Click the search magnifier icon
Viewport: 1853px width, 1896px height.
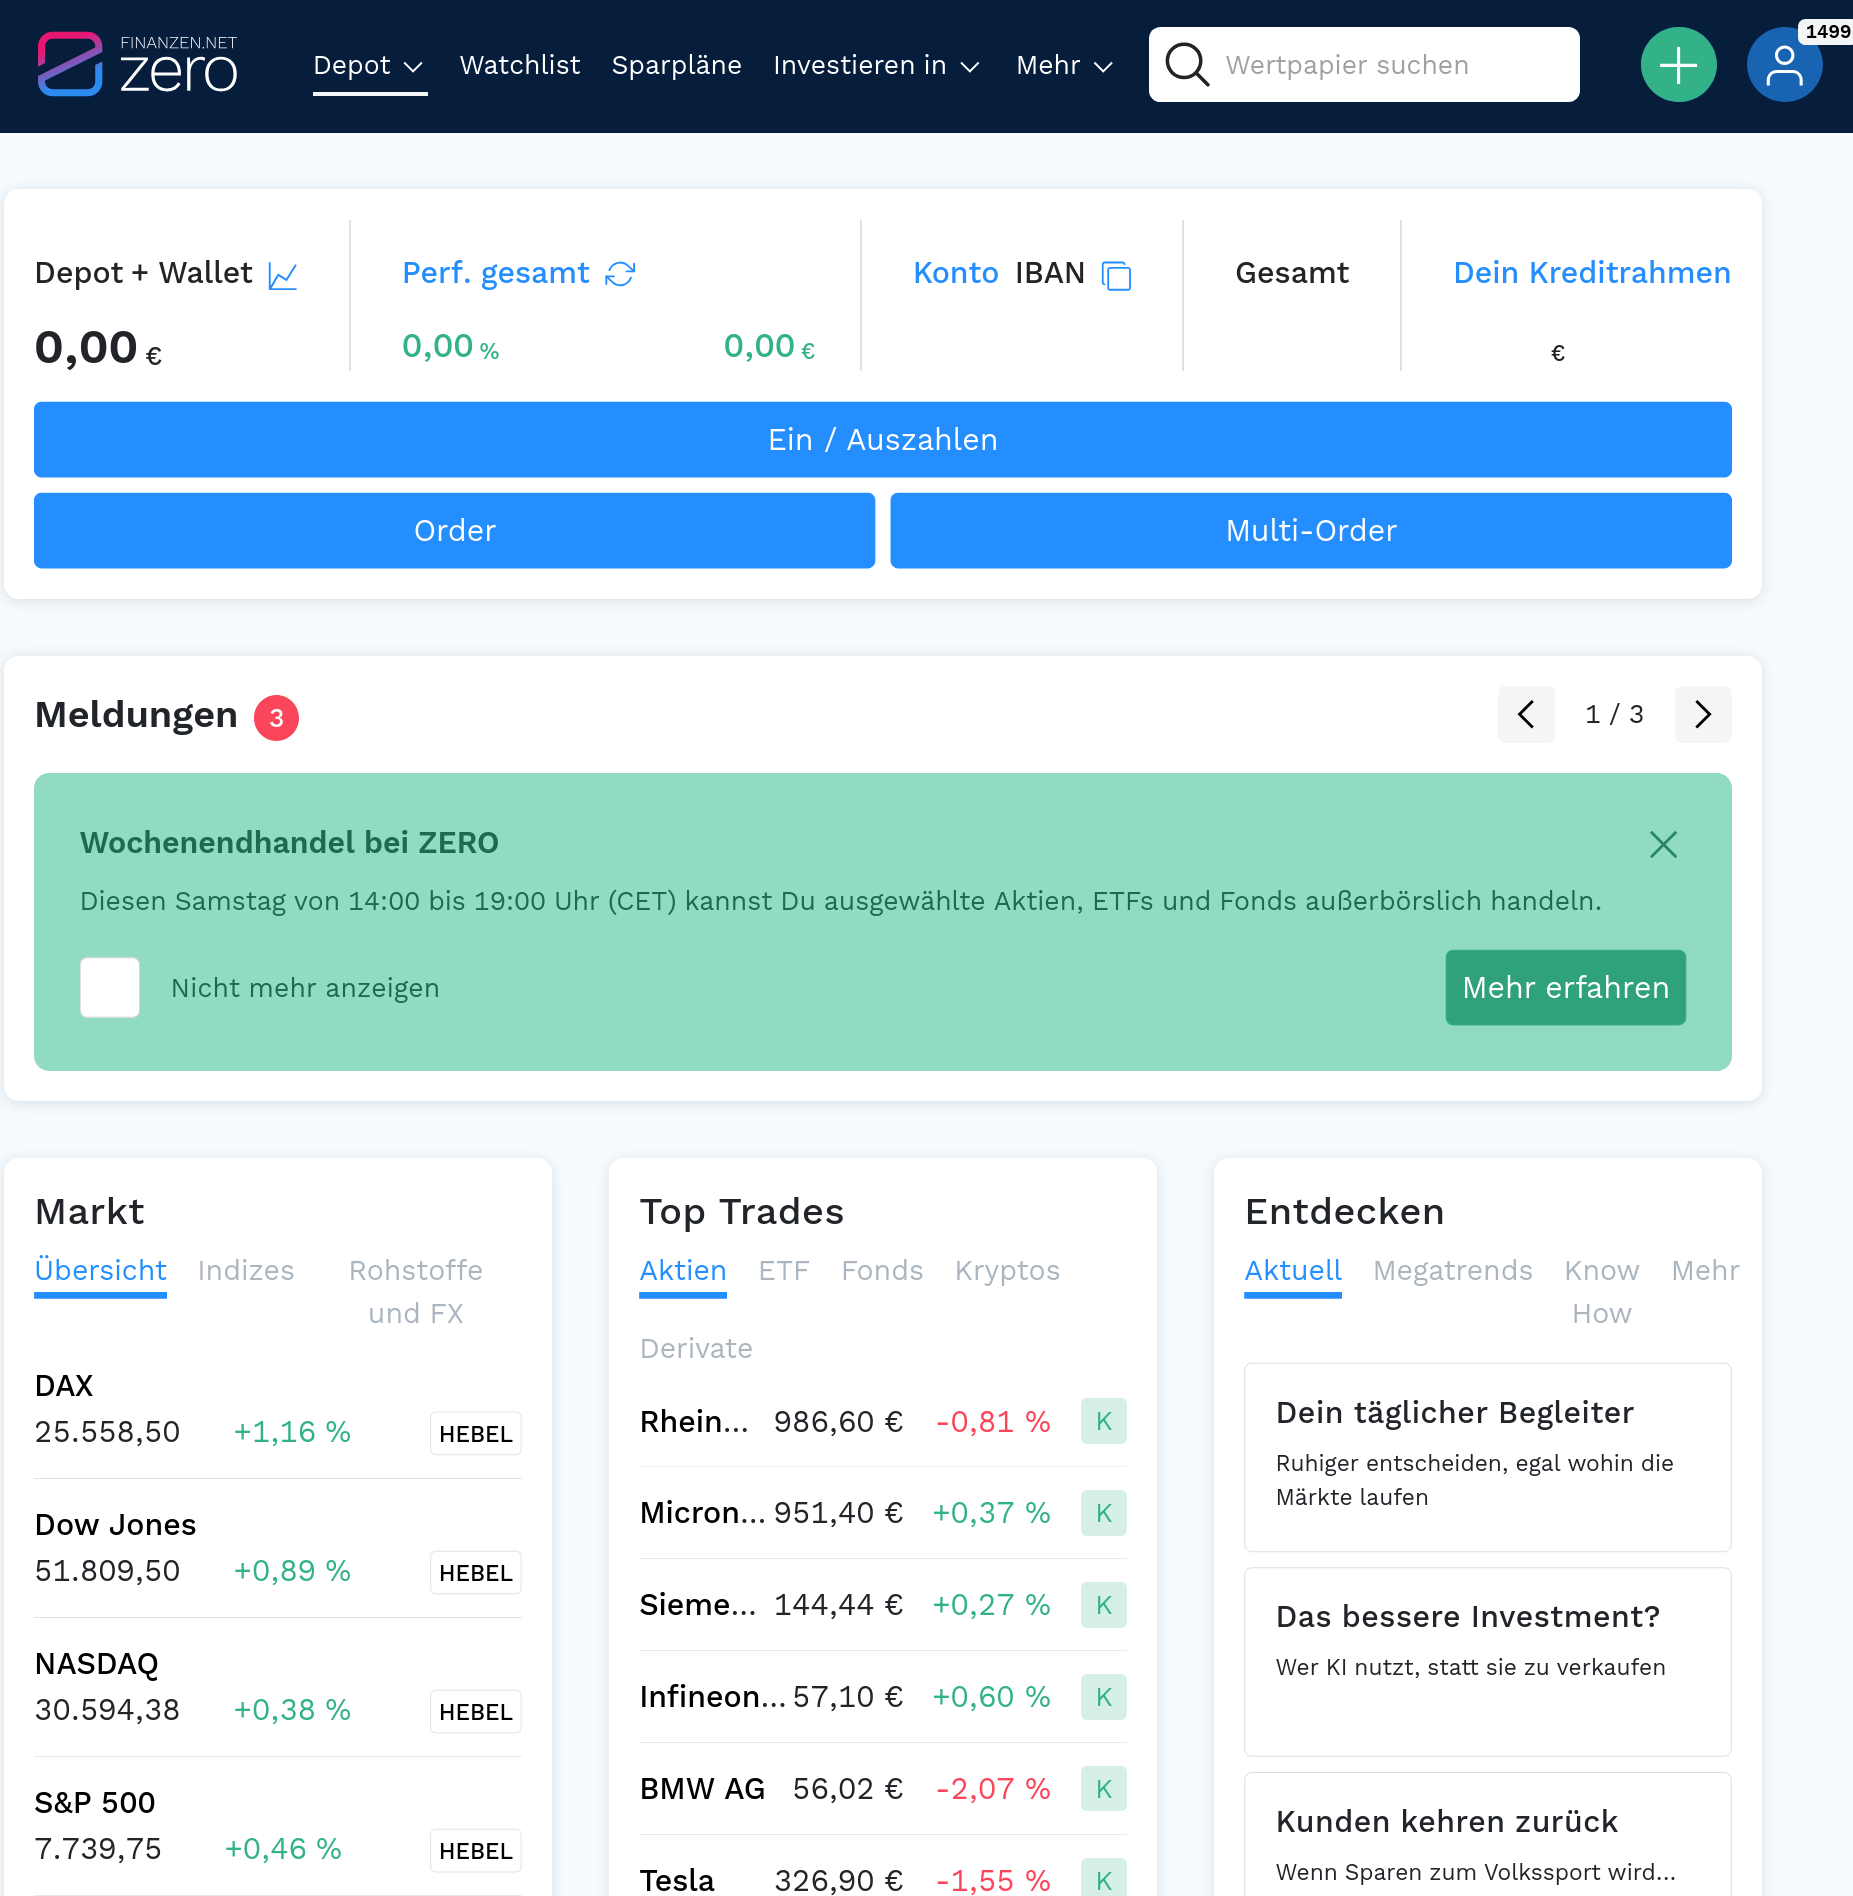(x=1187, y=65)
